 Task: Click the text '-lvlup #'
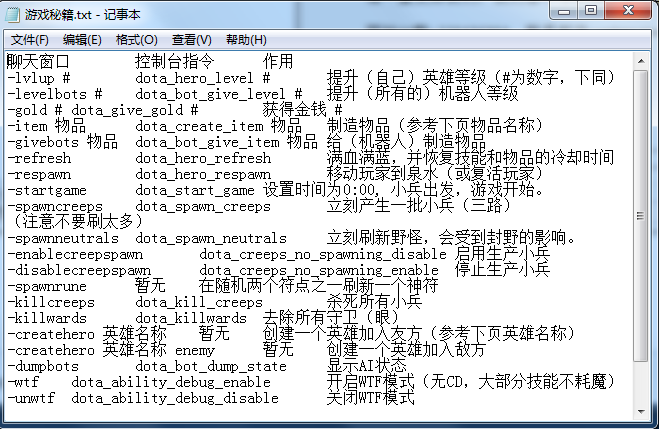(x=39, y=78)
